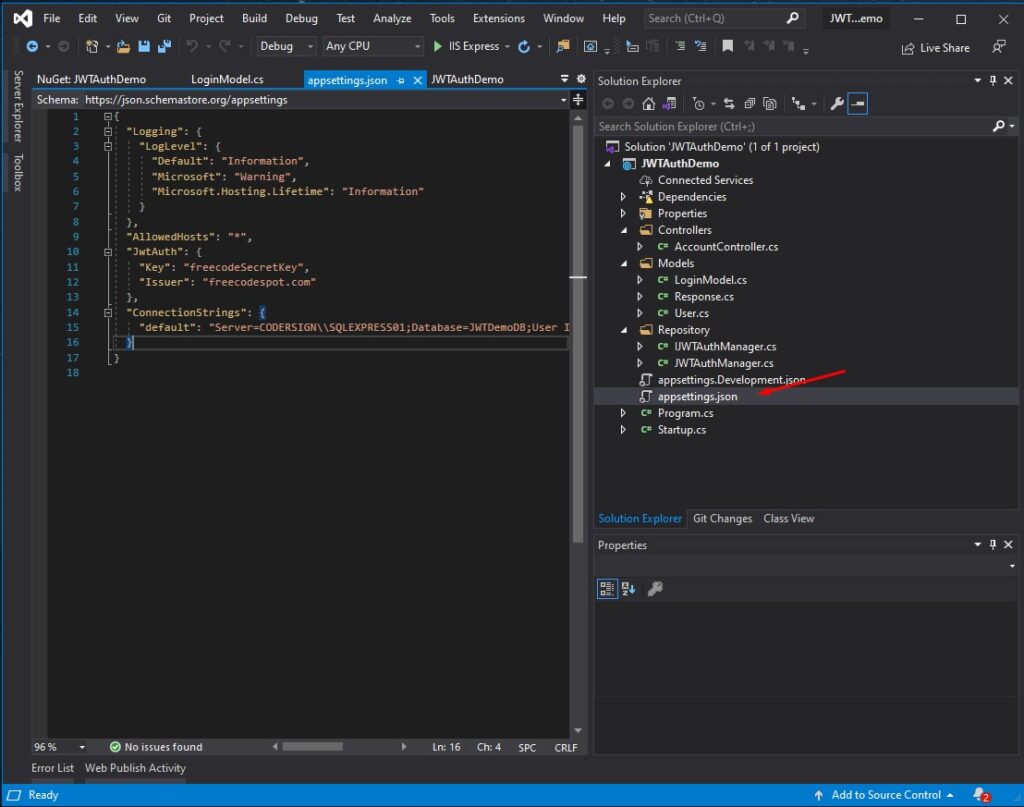Click the Property Pages wrench icon
This screenshot has width=1024, height=807.
coord(655,589)
